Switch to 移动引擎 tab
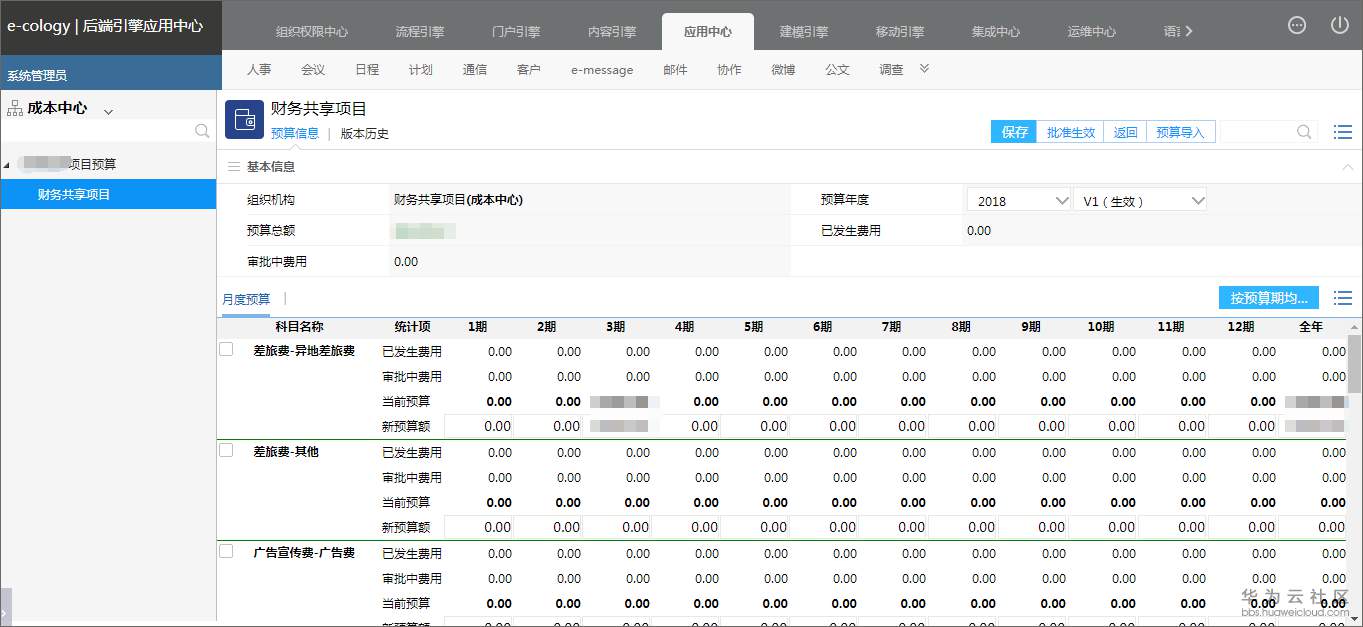1363x627 pixels. (900, 31)
